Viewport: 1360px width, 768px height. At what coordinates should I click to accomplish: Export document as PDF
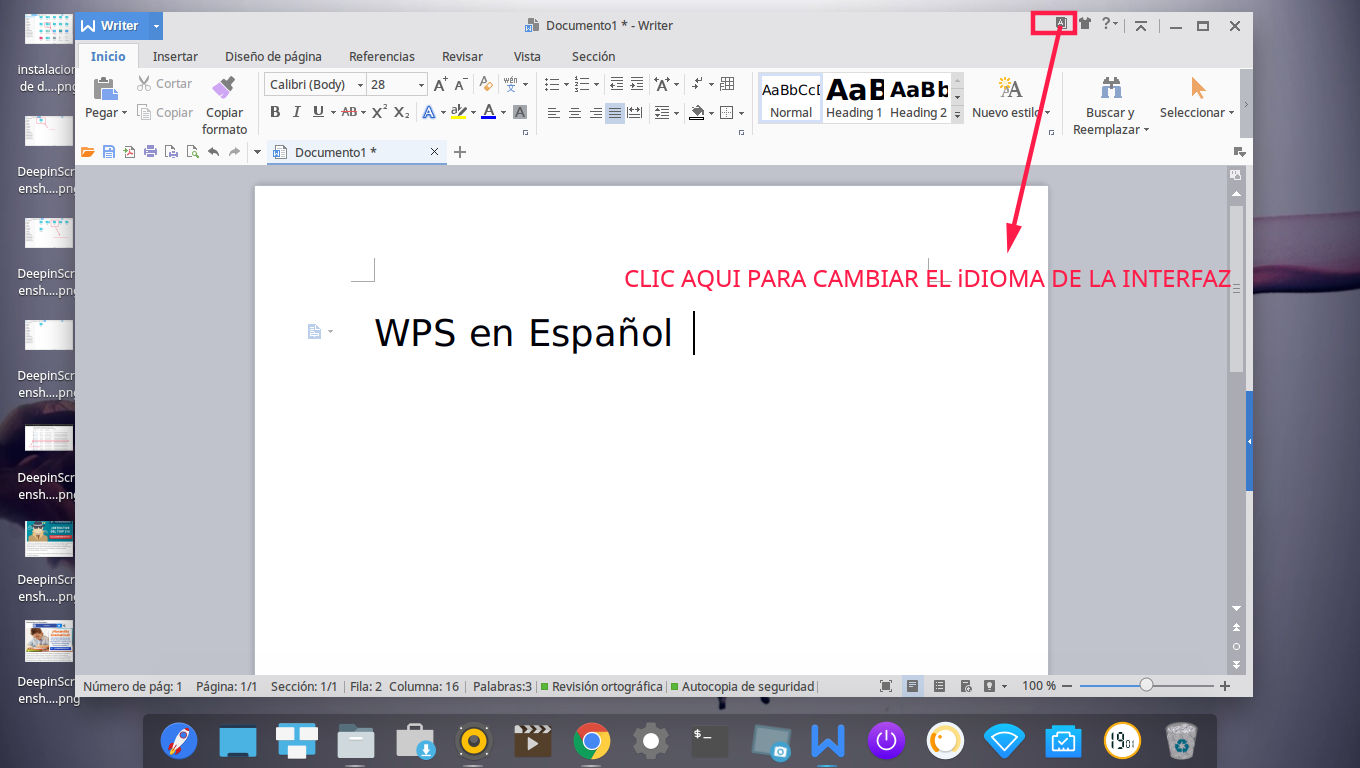tap(130, 151)
